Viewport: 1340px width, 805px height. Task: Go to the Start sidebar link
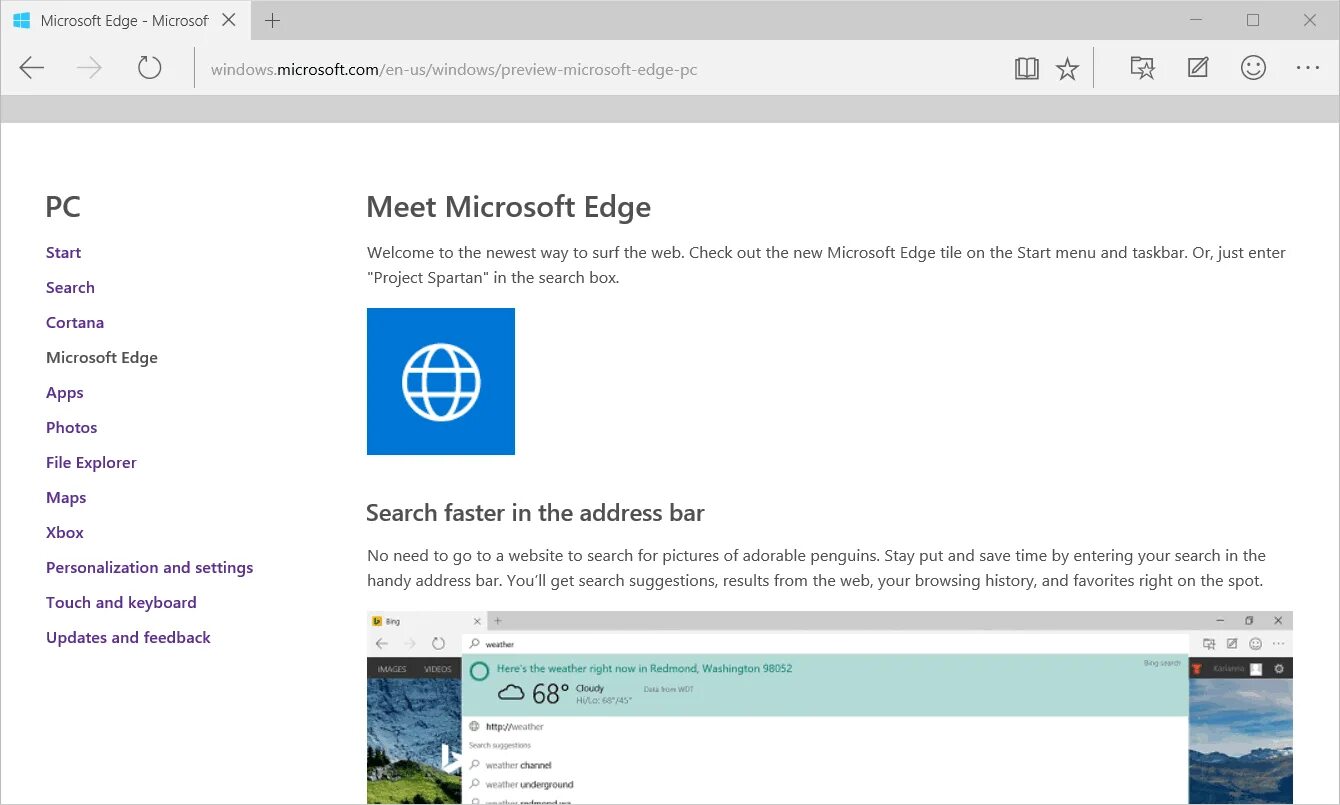point(63,252)
